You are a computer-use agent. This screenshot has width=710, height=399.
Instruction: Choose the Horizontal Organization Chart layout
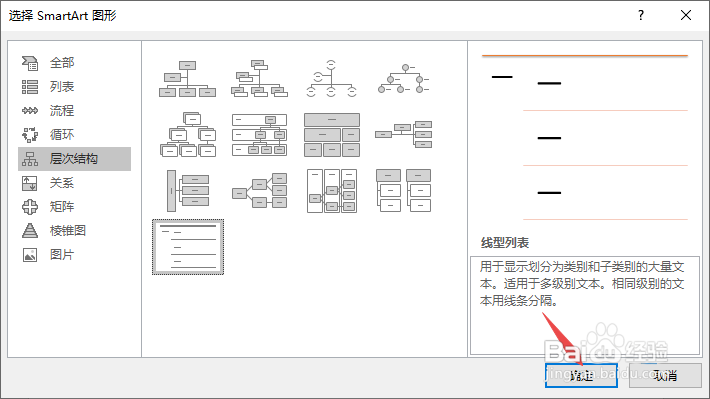click(x=403, y=135)
